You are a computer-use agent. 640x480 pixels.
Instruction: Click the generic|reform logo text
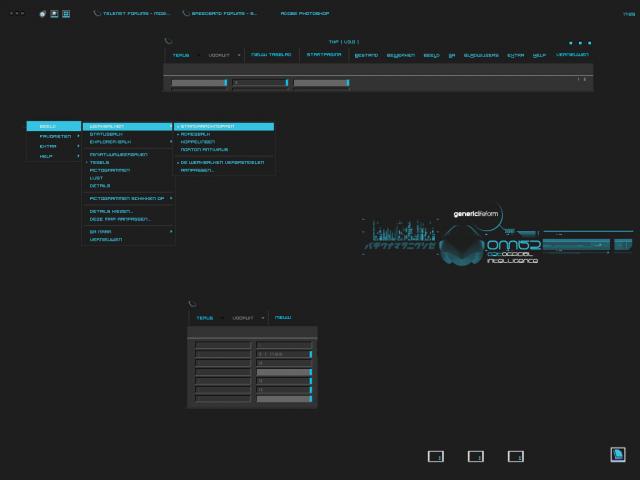coord(476,214)
